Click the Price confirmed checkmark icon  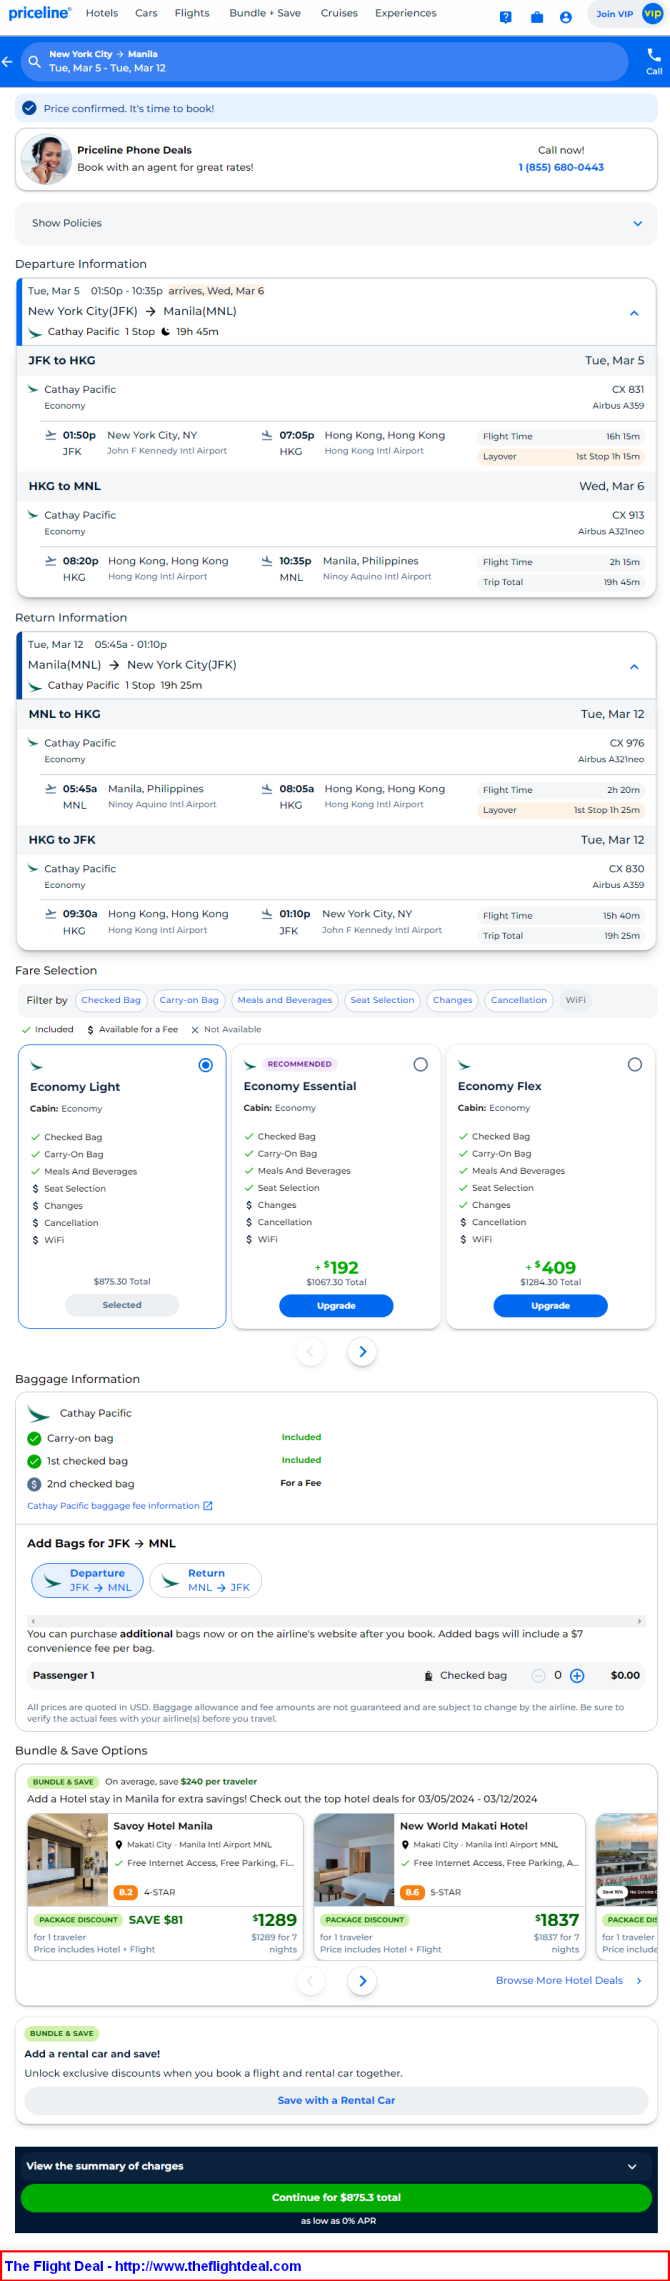(x=30, y=108)
